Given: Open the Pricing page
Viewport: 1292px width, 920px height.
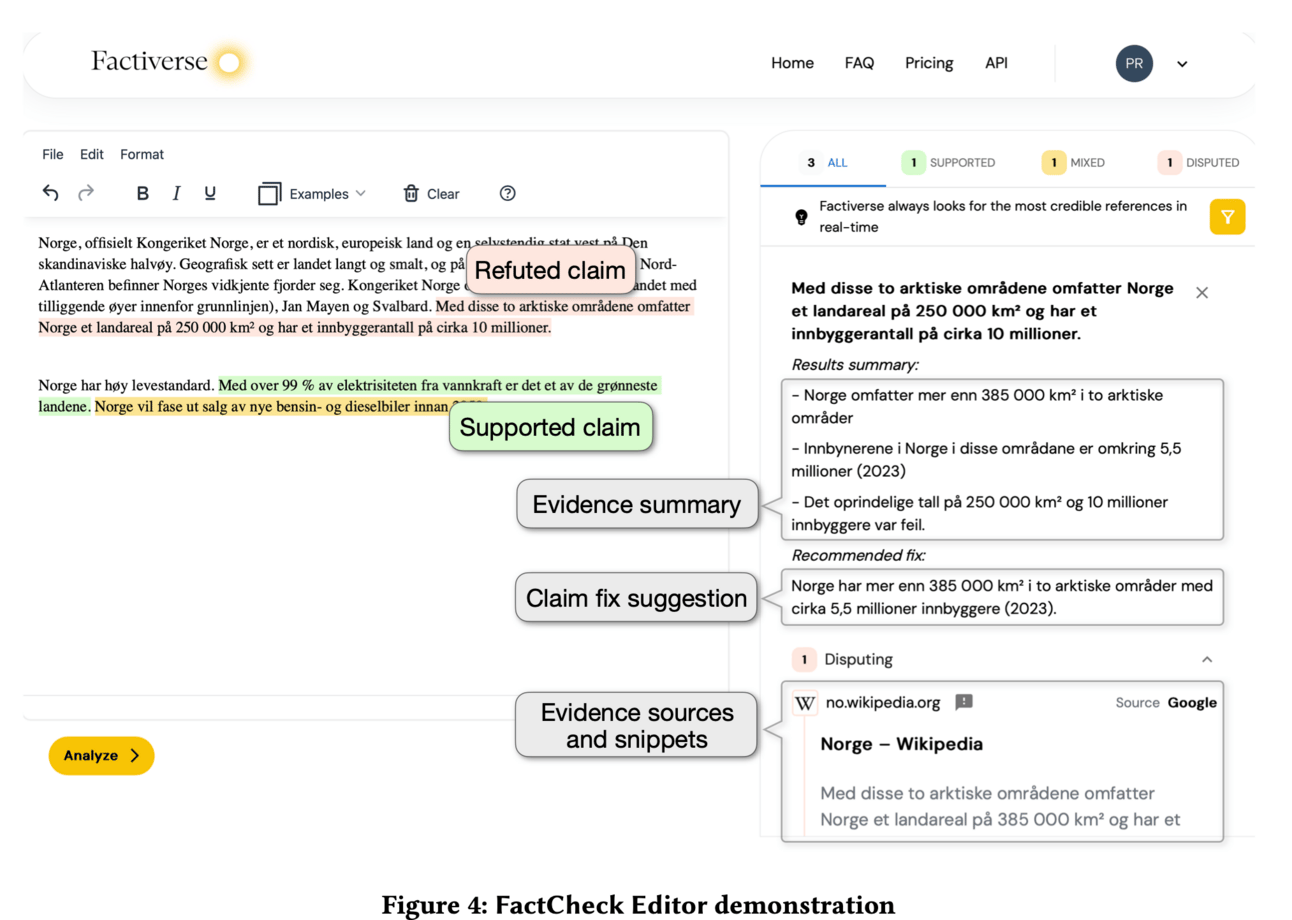Looking at the screenshot, I should pos(929,63).
